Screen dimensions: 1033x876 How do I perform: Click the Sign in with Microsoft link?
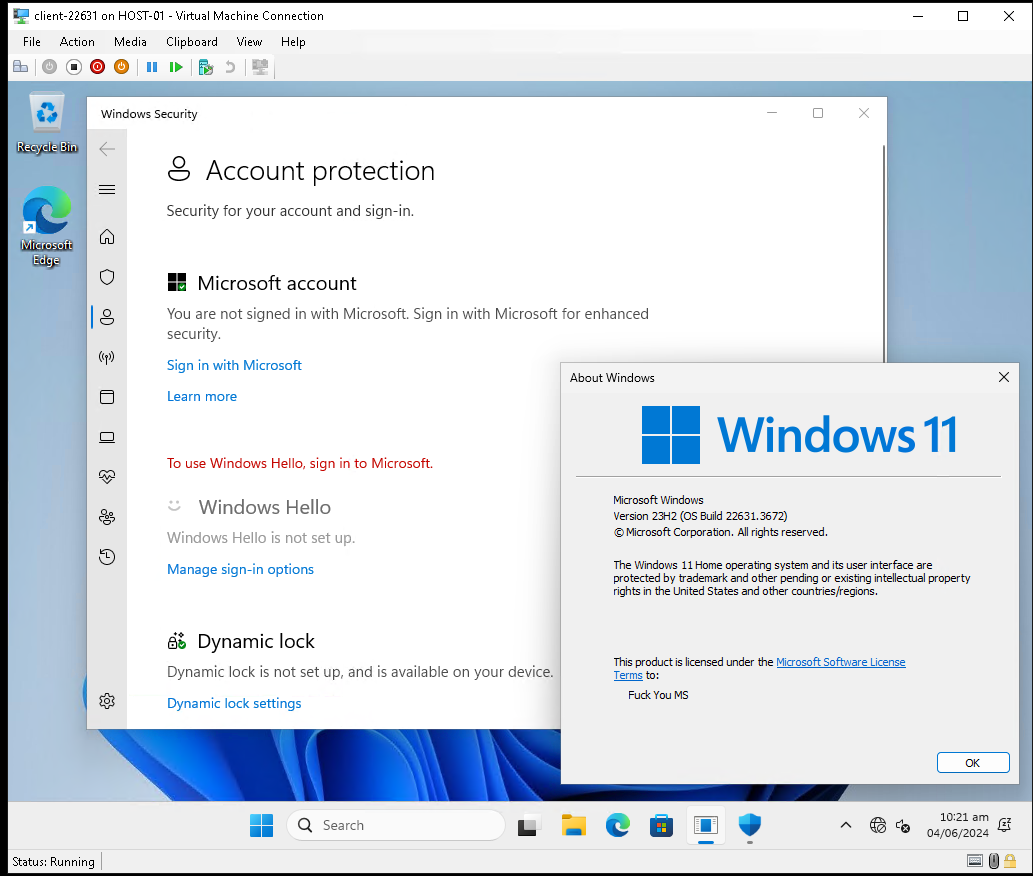tap(234, 365)
